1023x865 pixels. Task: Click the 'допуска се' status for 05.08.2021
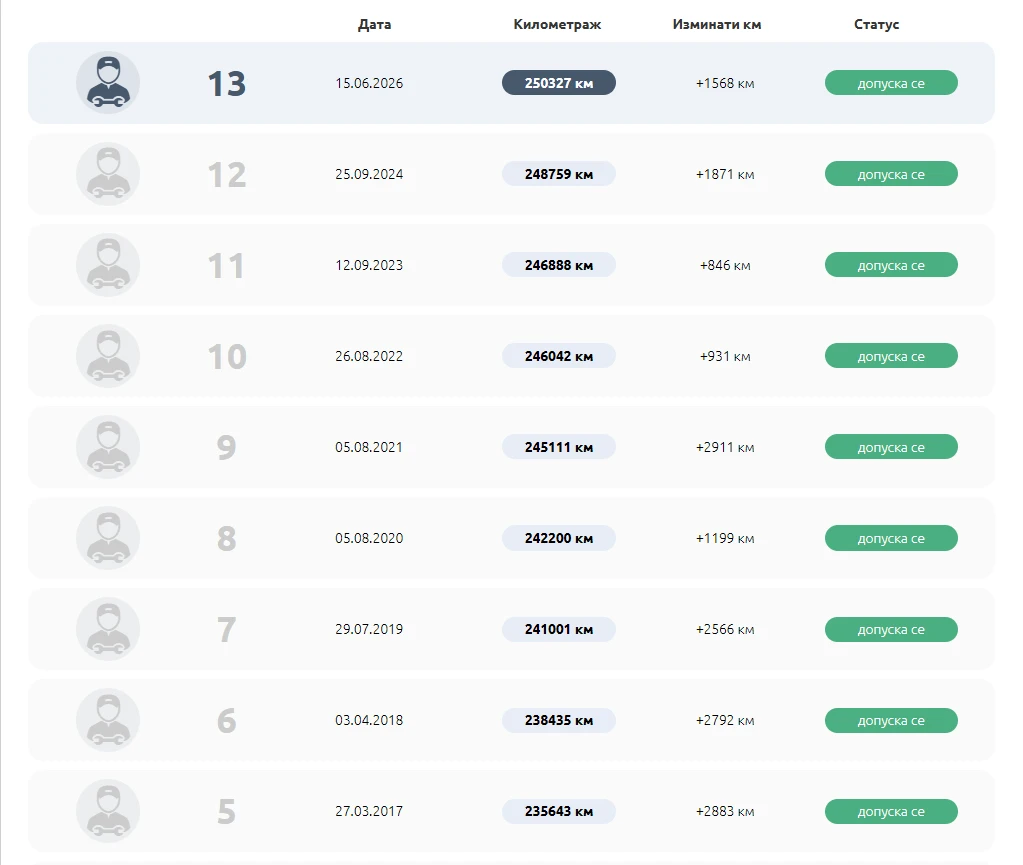tap(891, 447)
